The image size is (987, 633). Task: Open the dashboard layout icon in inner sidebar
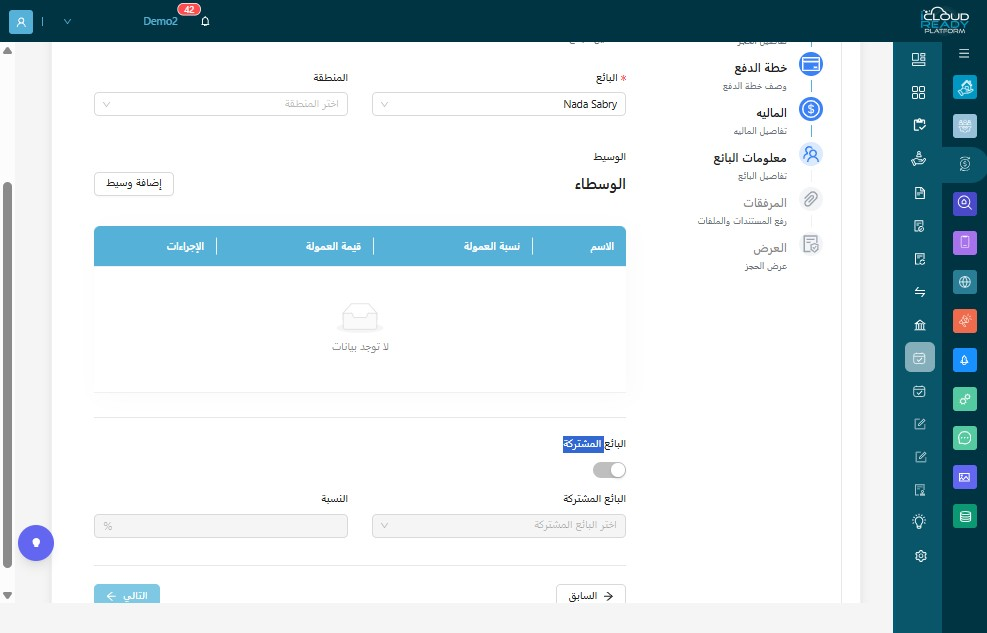pyautogui.click(x=919, y=59)
